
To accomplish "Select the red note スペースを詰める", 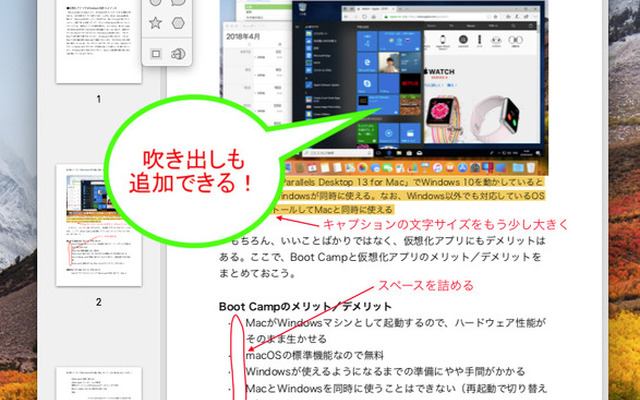I will 426,285.
